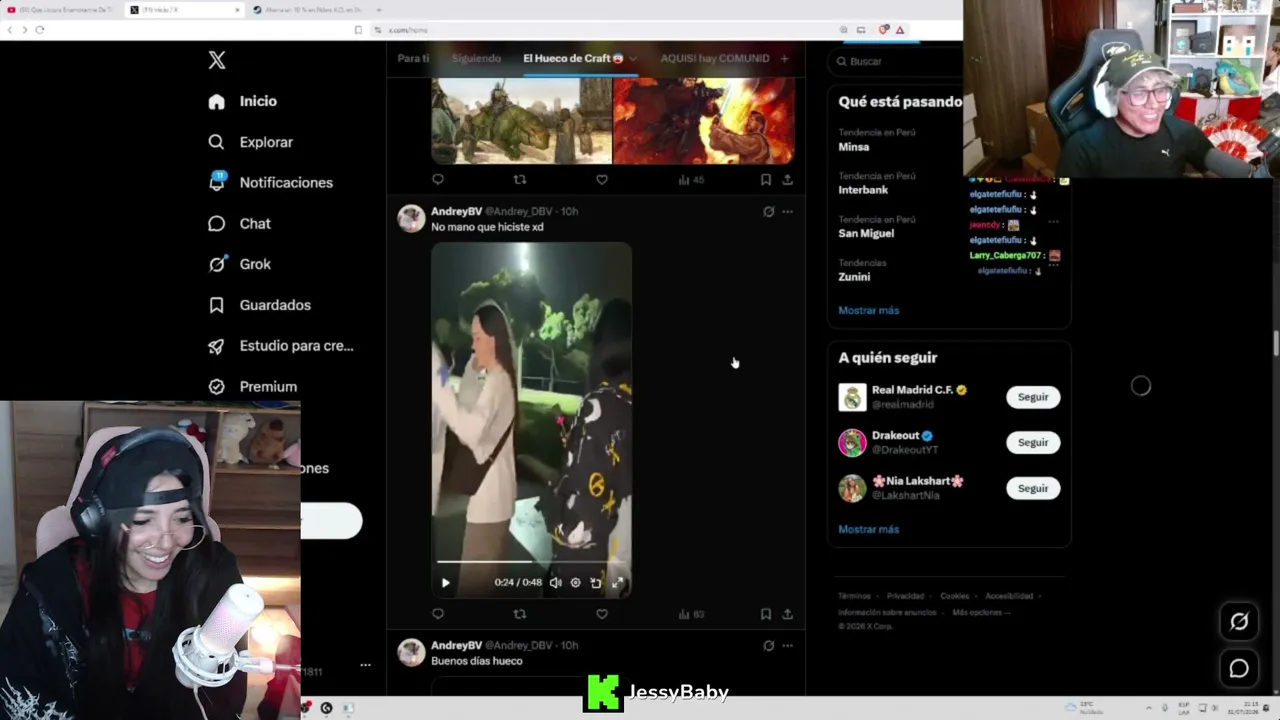The height and width of the screenshot is (720, 1280).
Task: Follow Nia Lakshart
Action: (1033, 488)
